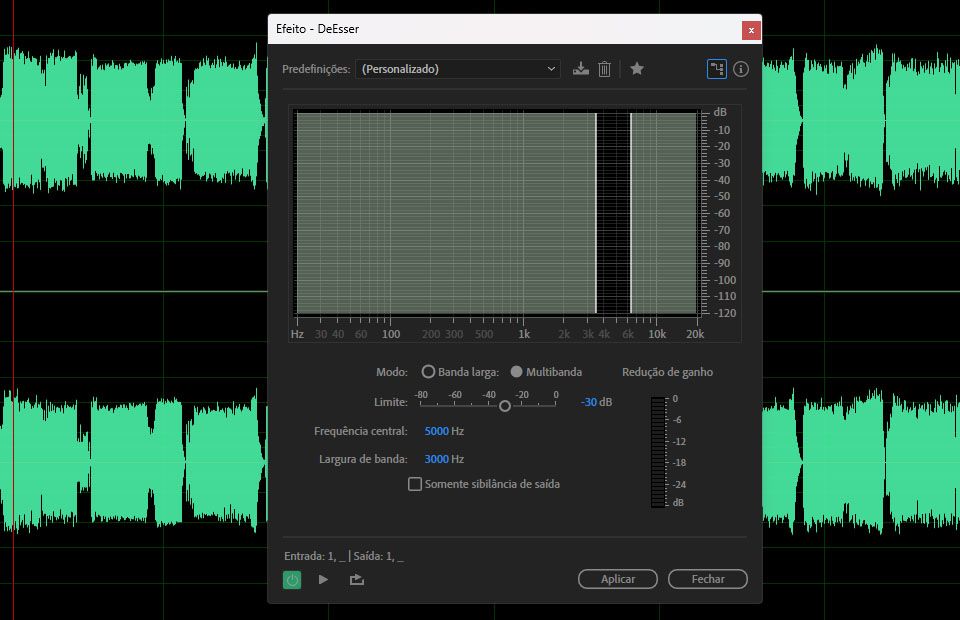Open the effect info icon
This screenshot has width=960, height=620.
click(x=741, y=69)
